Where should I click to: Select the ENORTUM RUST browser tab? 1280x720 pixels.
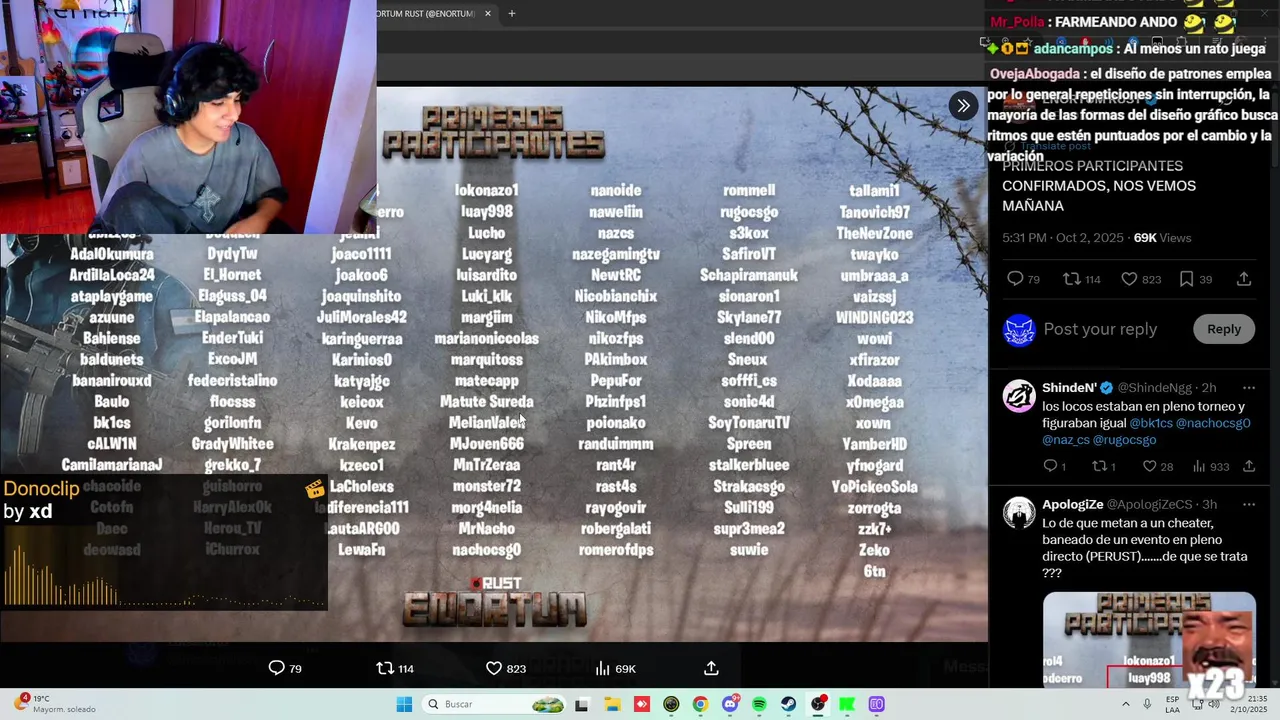point(428,13)
